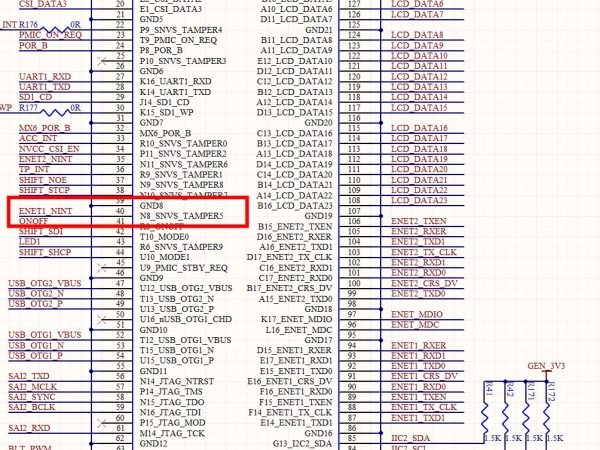Click the ENET1_NINT net label on left
Image resolution: width=600 pixels, height=450 pixels.
click(46, 211)
